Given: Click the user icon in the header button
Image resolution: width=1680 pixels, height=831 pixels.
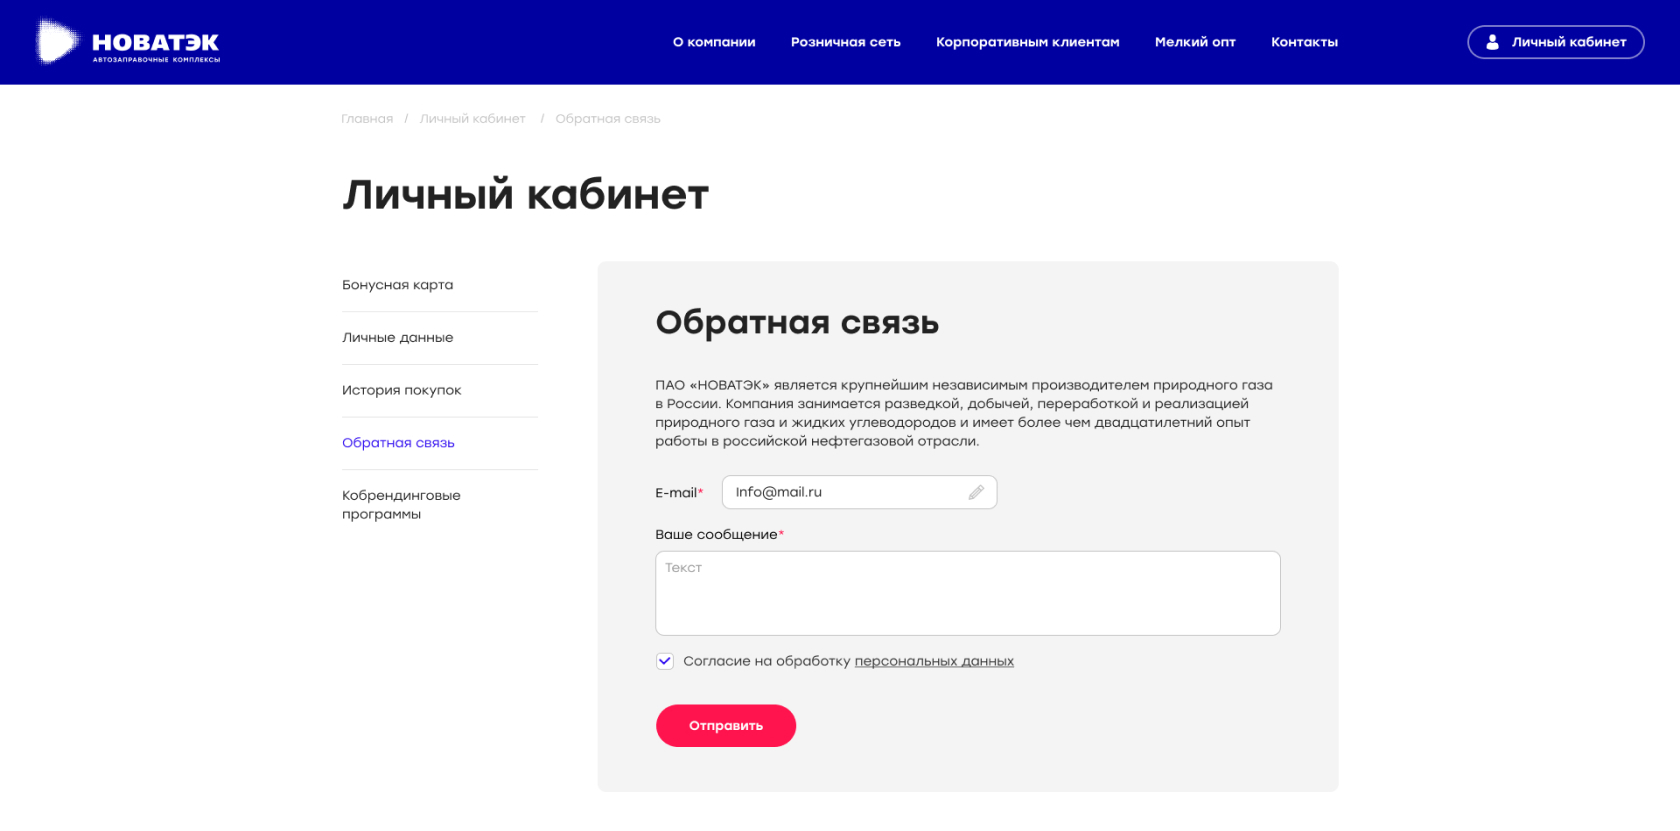Looking at the screenshot, I should pos(1492,42).
